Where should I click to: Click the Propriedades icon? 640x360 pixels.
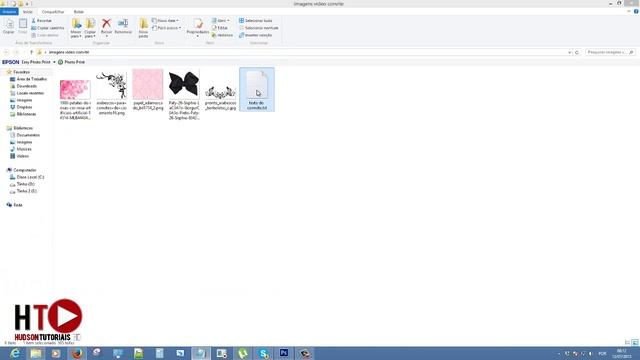[x=198, y=27]
